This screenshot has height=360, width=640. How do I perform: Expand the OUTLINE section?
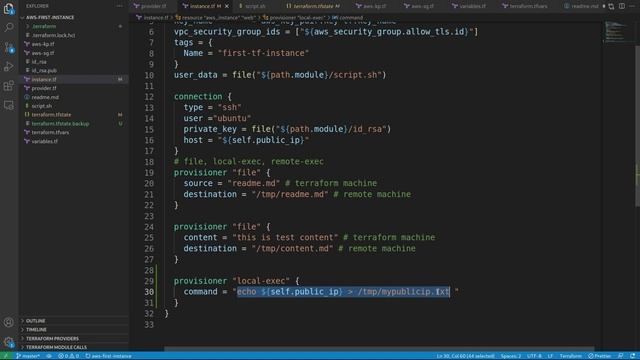point(74,321)
